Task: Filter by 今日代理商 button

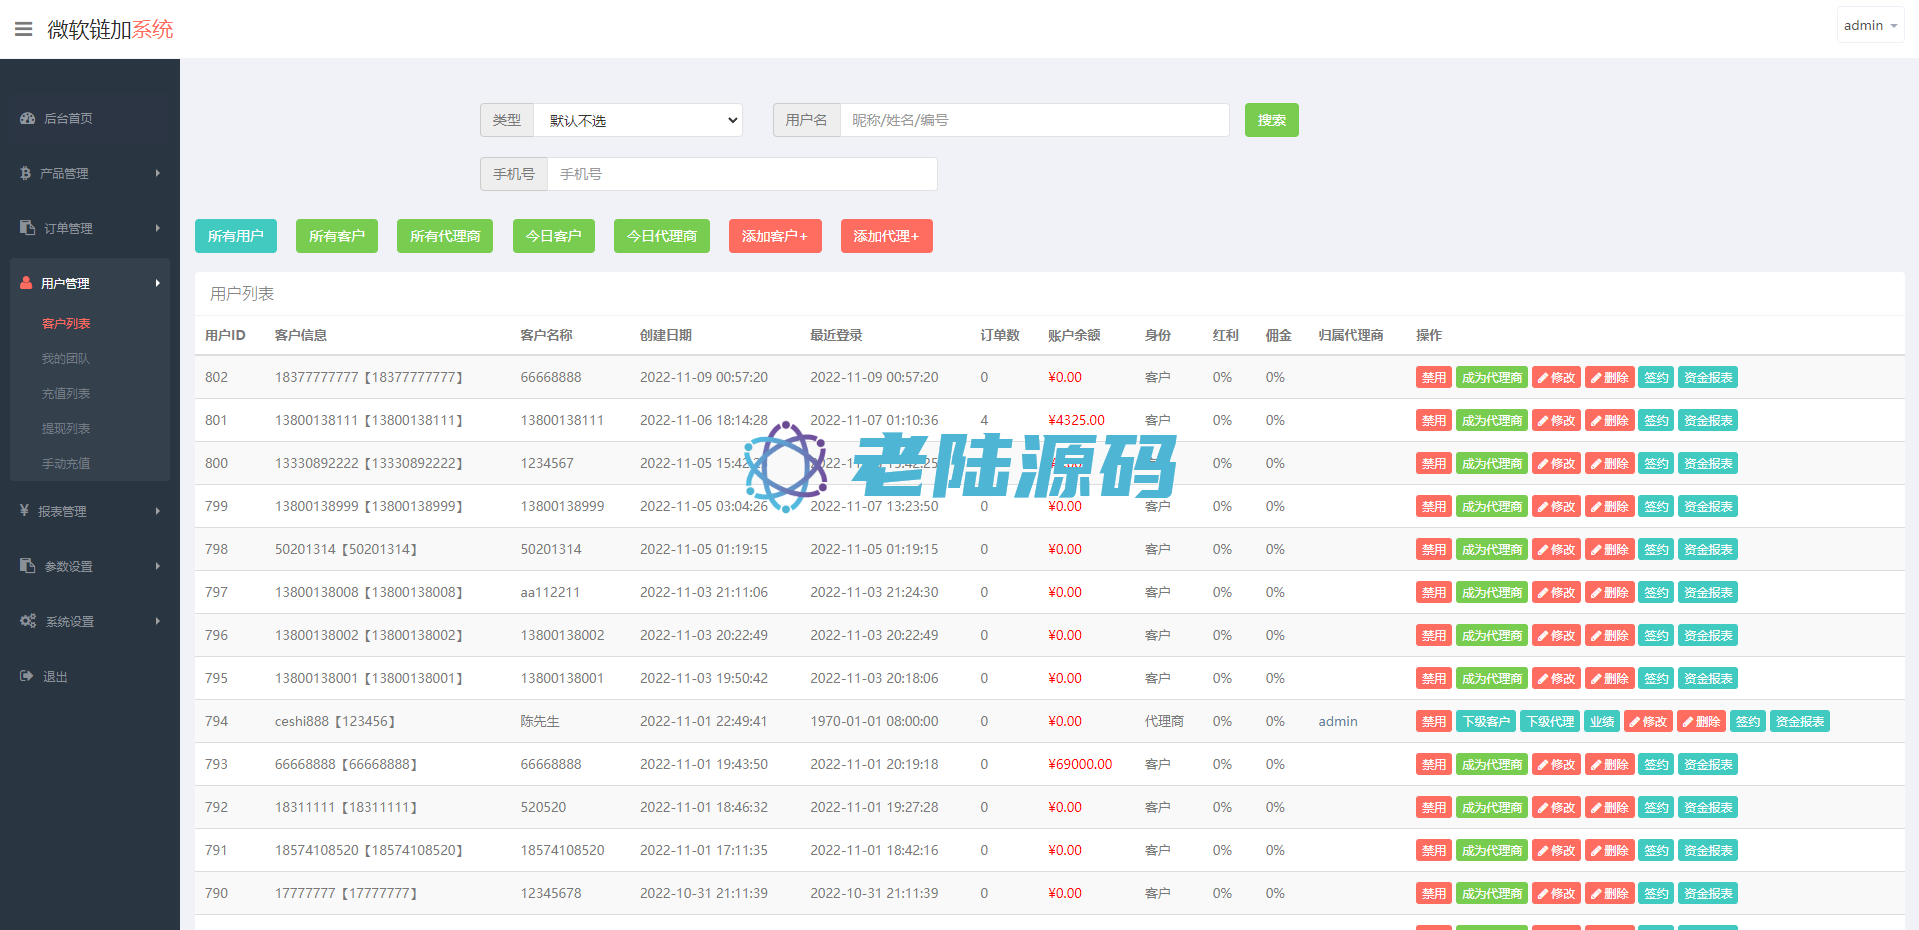Action: pos(661,236)
